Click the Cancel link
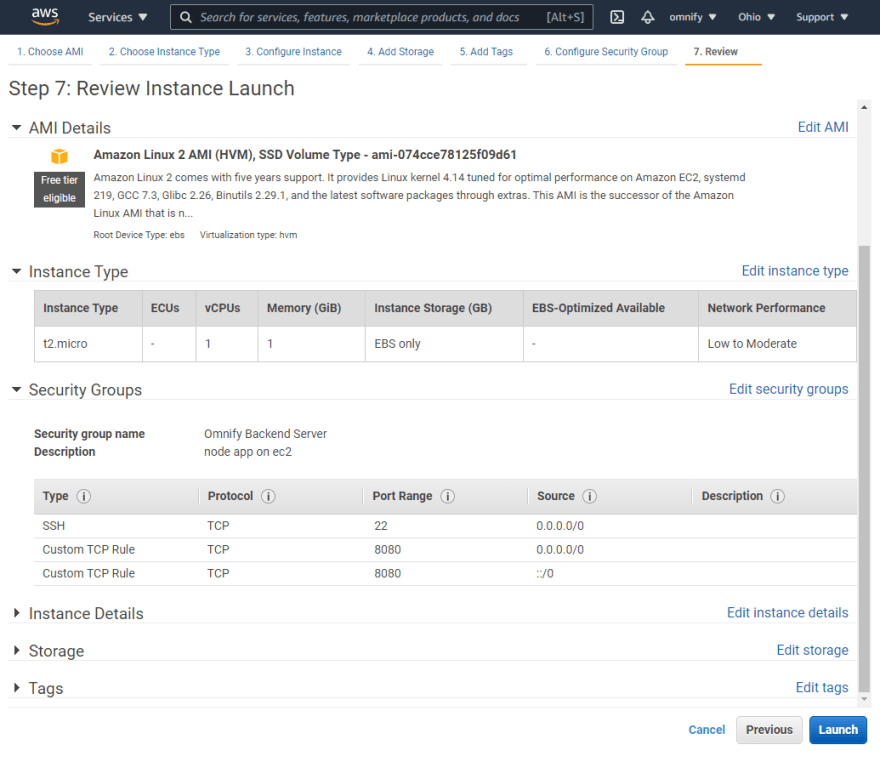 tap(707, 729)
